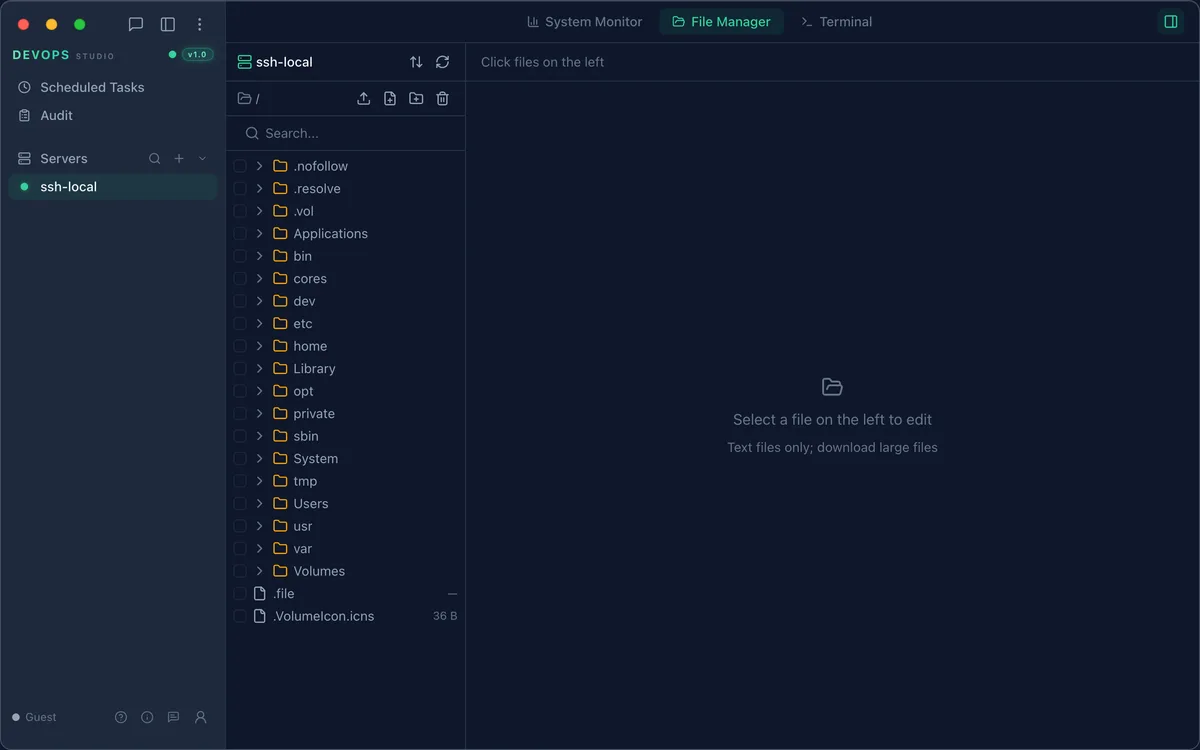Check the Users folder checkbox
Screen dimensions: 1200x750
point(240,503)
